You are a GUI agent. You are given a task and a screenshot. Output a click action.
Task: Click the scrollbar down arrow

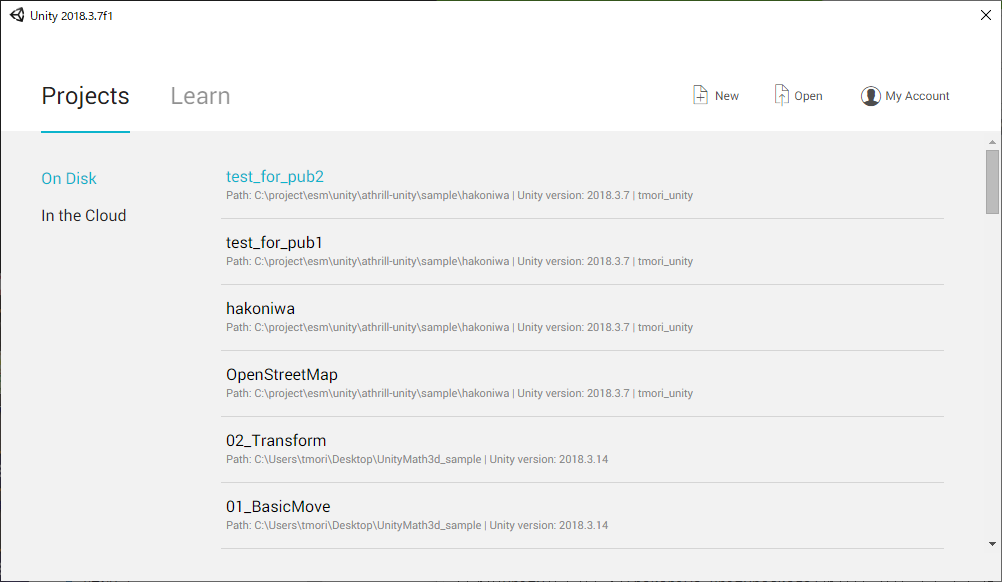[x=992, y=544]
